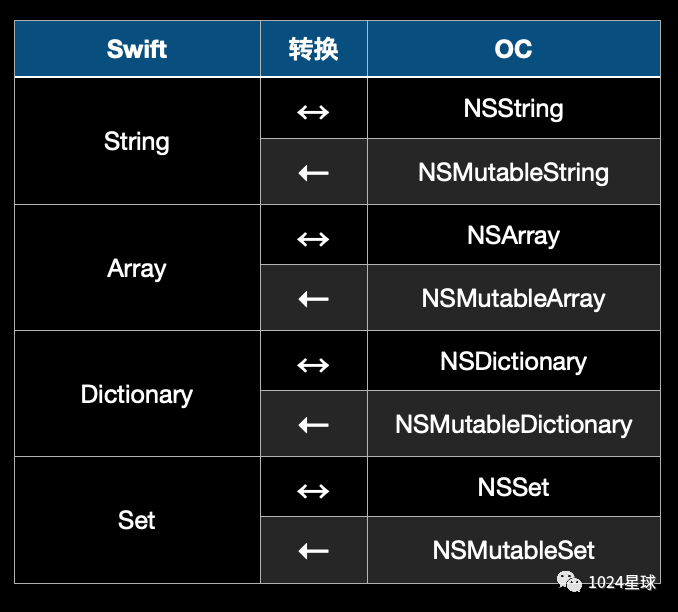Click the WeChat logo watermark icon
Image resolution: width=678 pixels, height=612 pixels.
(x=569, y=581)
